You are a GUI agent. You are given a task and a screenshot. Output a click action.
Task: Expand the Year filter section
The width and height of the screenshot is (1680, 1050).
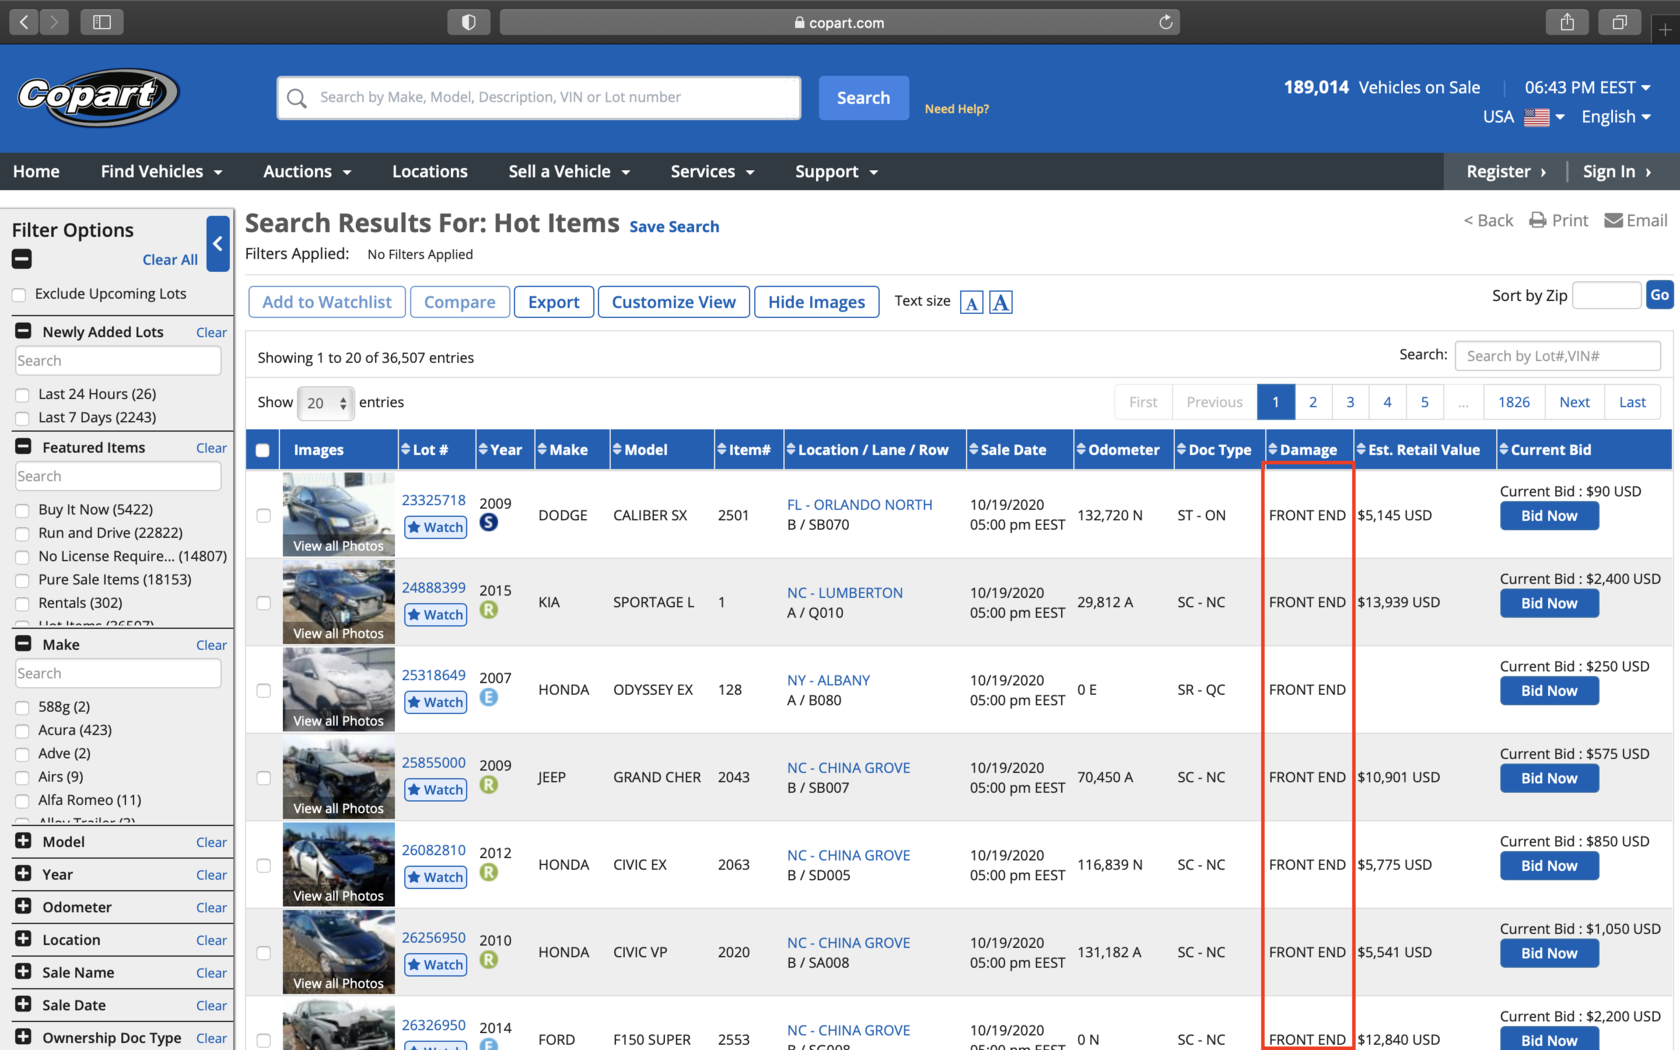[23, 874]
